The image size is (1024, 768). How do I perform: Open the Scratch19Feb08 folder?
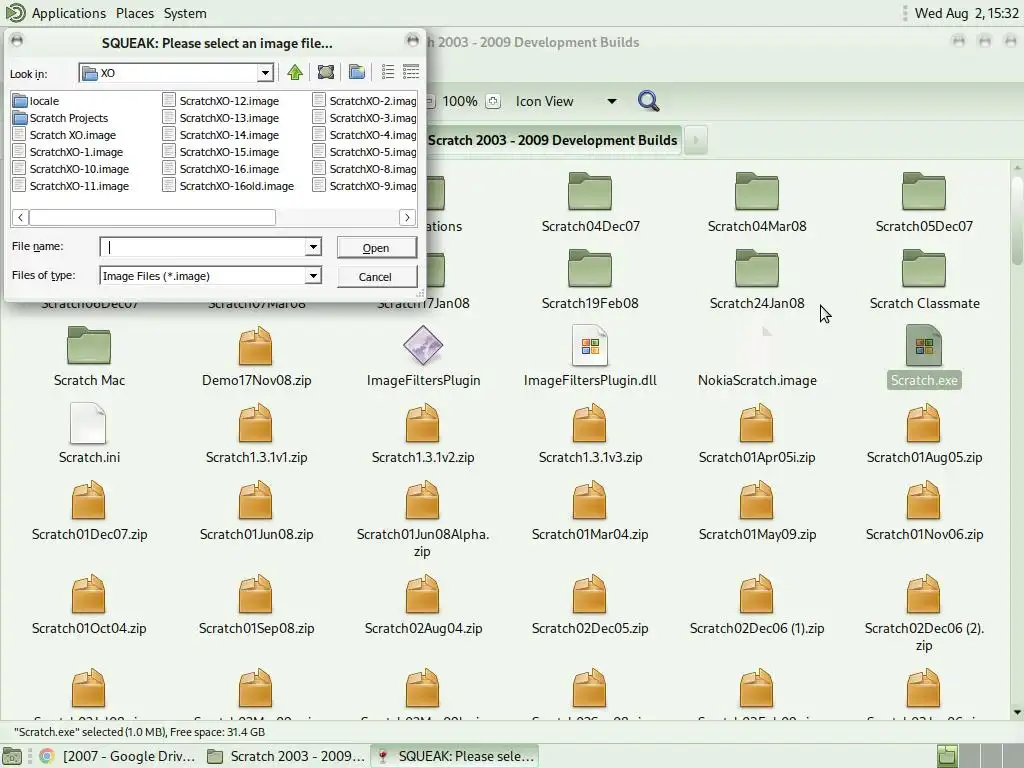point(590,280)
